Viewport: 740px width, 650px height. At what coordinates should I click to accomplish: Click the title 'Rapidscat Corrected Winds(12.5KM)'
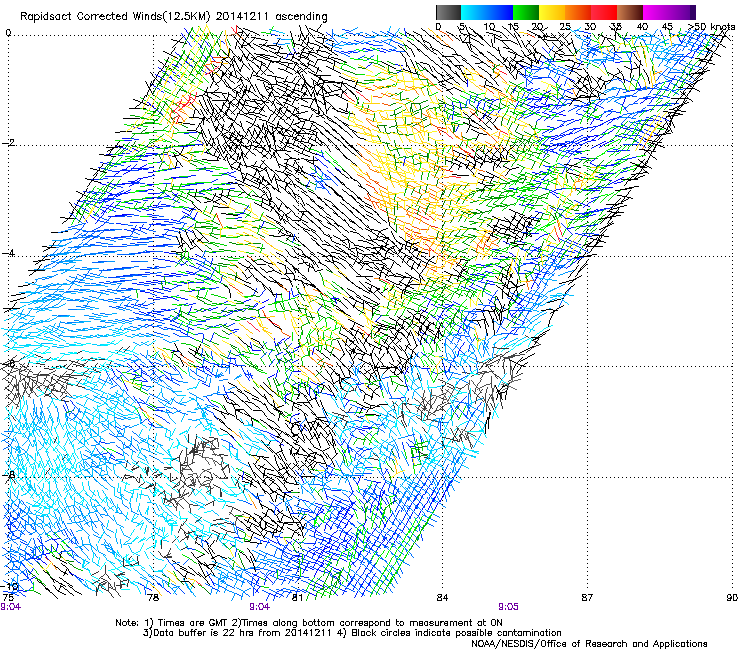[116, 17]
